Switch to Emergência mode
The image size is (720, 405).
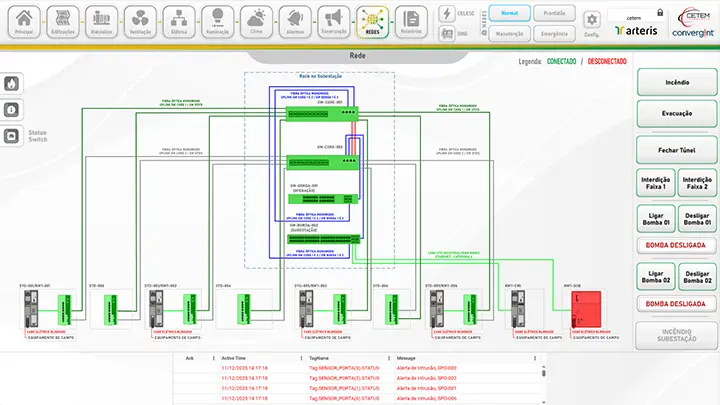click(x=555, y=33)
